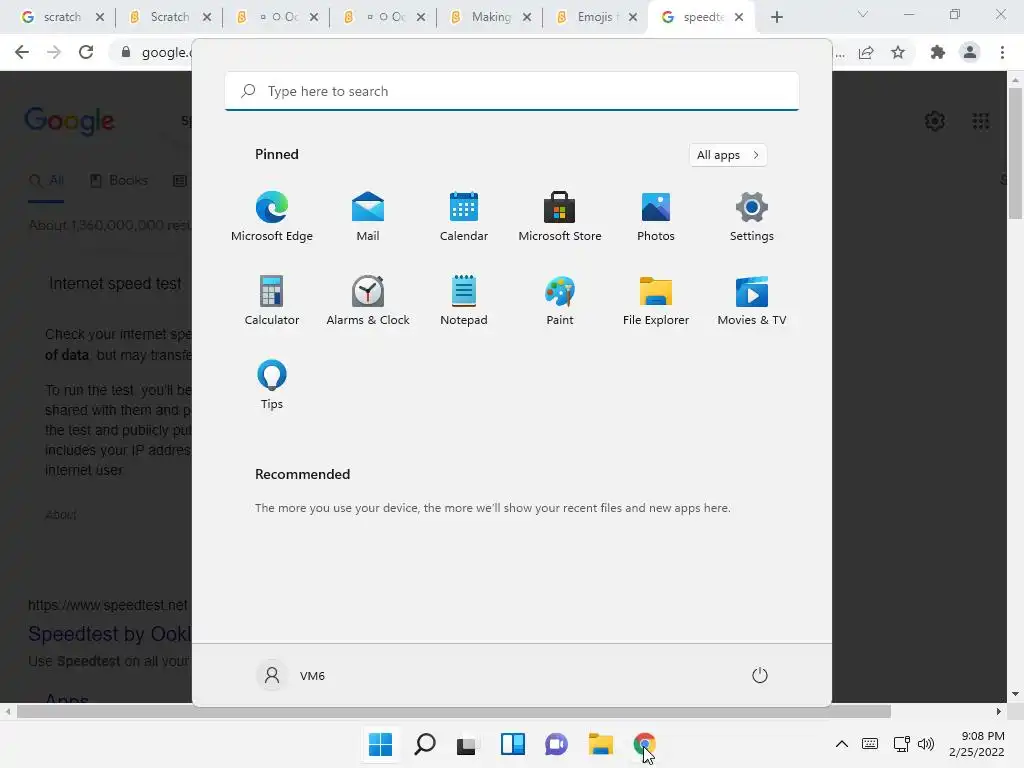
Task: Open Task View on the taskbar
Action: pyautogui.click(x=466, y=744)
